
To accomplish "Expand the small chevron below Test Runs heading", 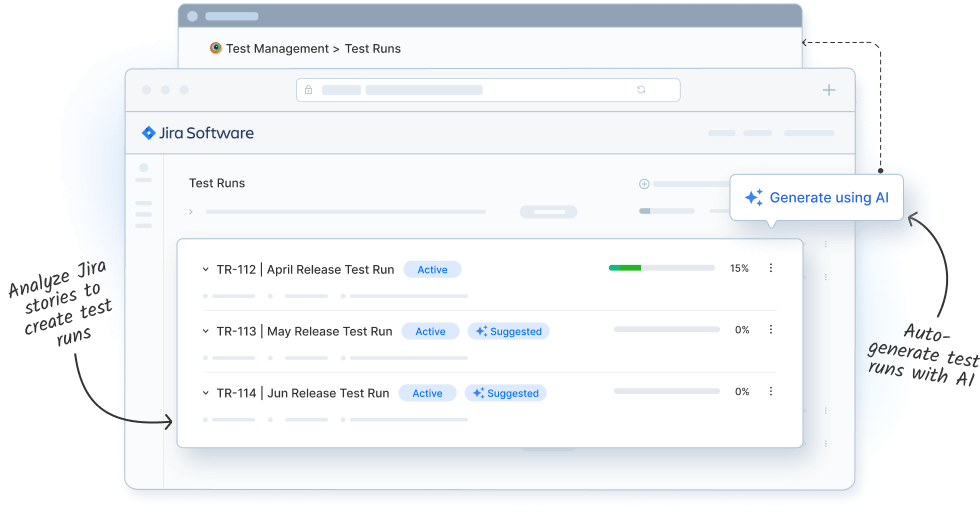I will tap(191, 212).
